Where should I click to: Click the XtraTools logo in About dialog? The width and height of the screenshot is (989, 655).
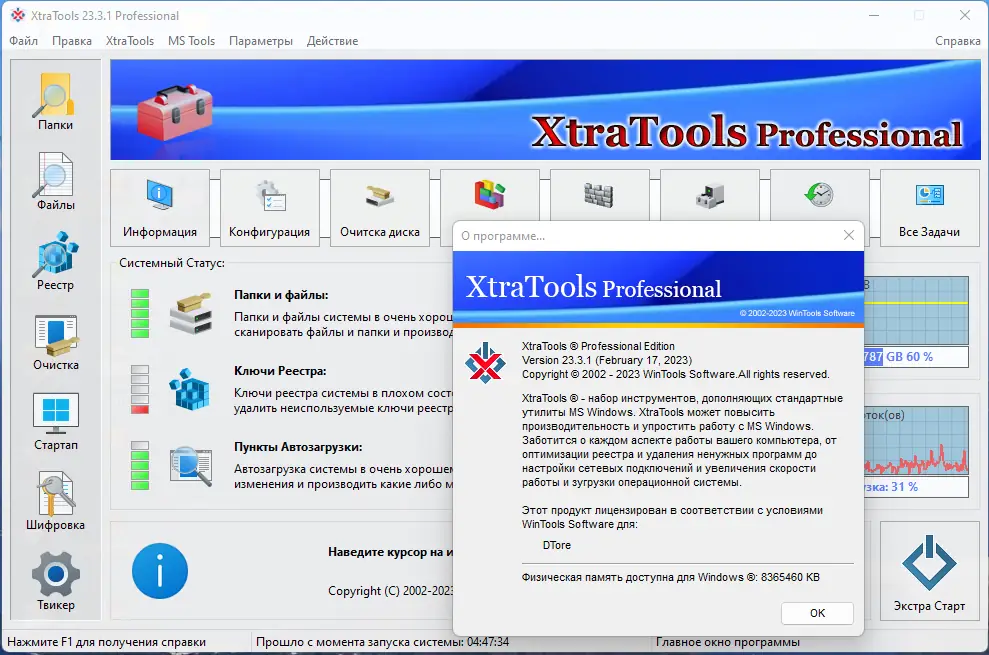tap(485, 363)
